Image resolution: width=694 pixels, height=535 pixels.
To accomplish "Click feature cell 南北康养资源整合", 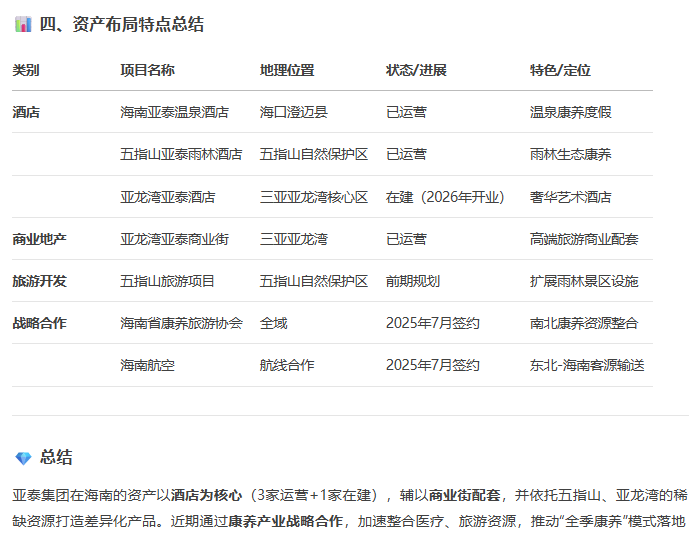I will tap(584, 323).
